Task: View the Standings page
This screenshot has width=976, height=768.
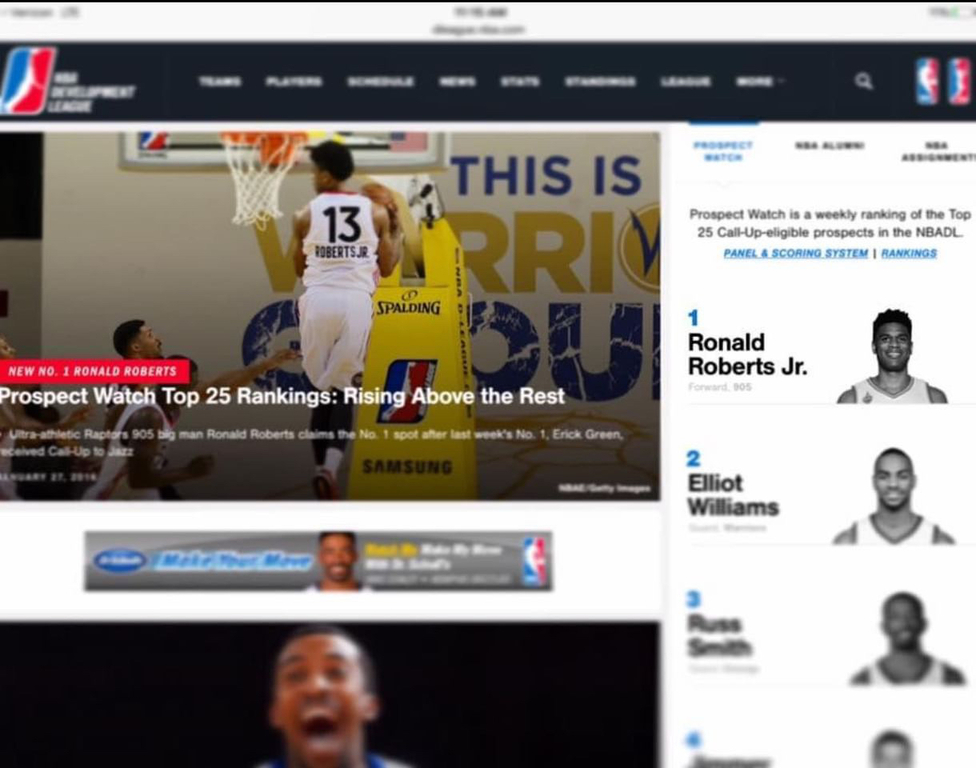Action: tap(600, 82)
